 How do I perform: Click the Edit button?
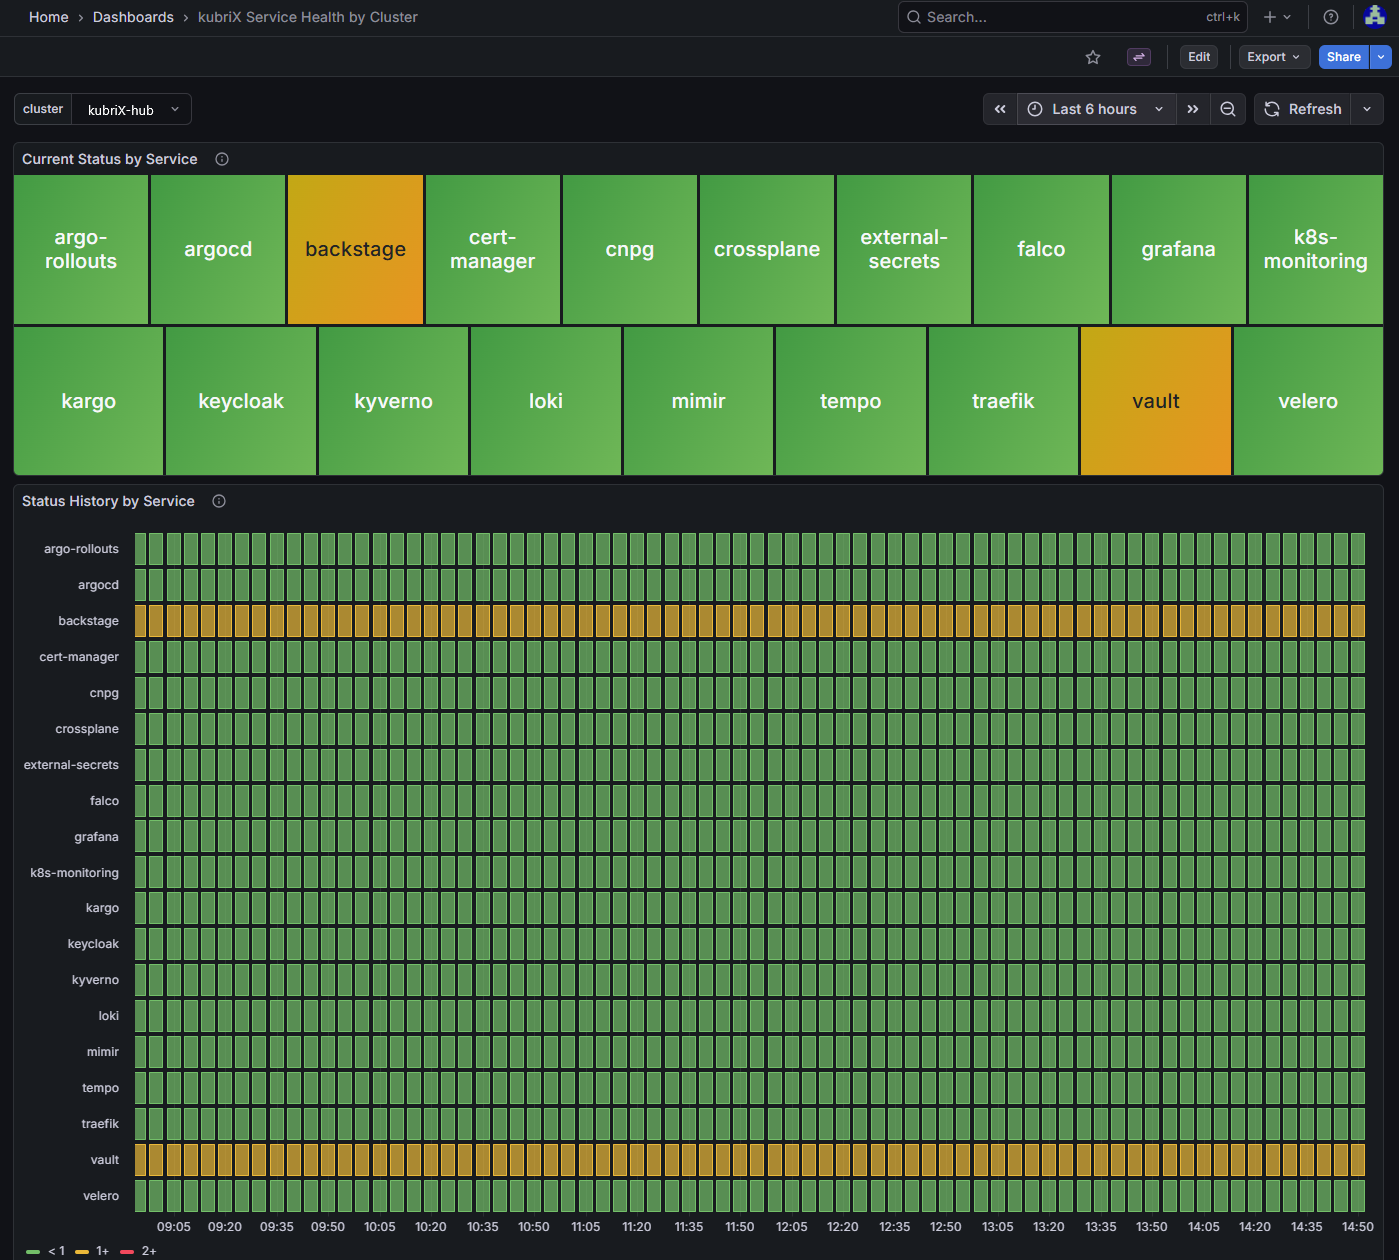point(1198,57)
